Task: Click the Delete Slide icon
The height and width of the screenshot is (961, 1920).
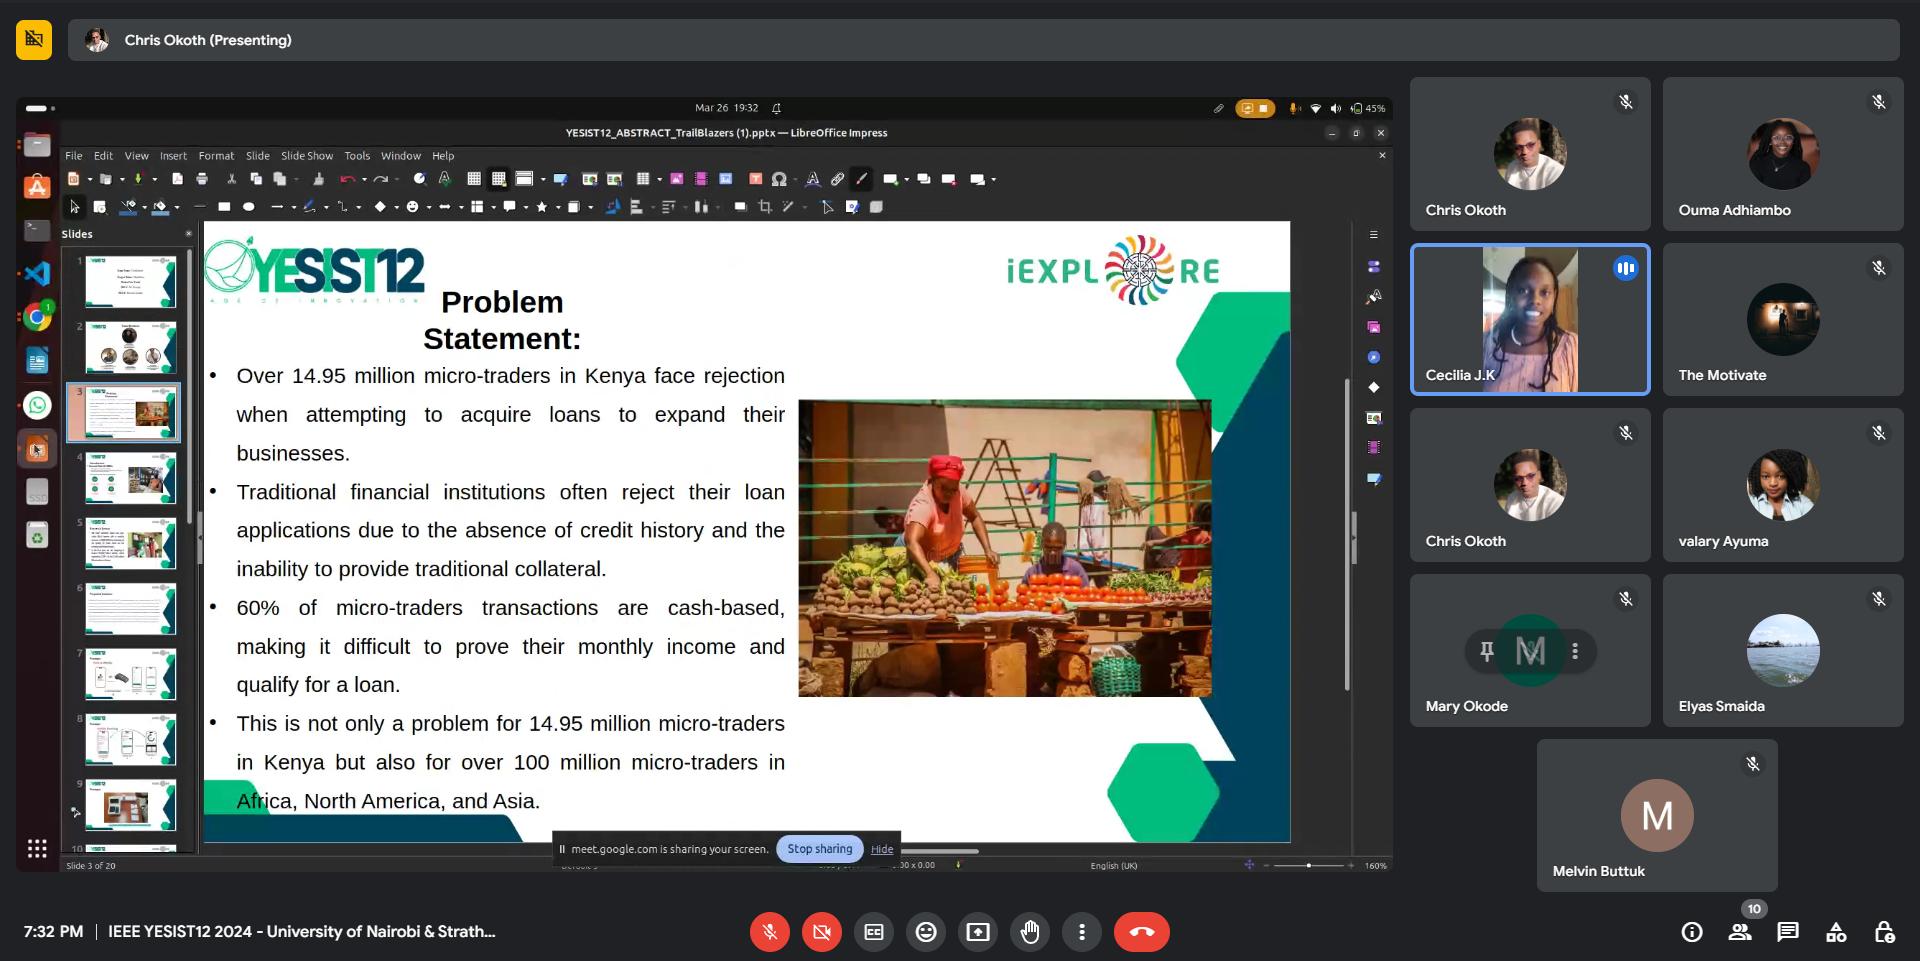Action: click(948, 179)
